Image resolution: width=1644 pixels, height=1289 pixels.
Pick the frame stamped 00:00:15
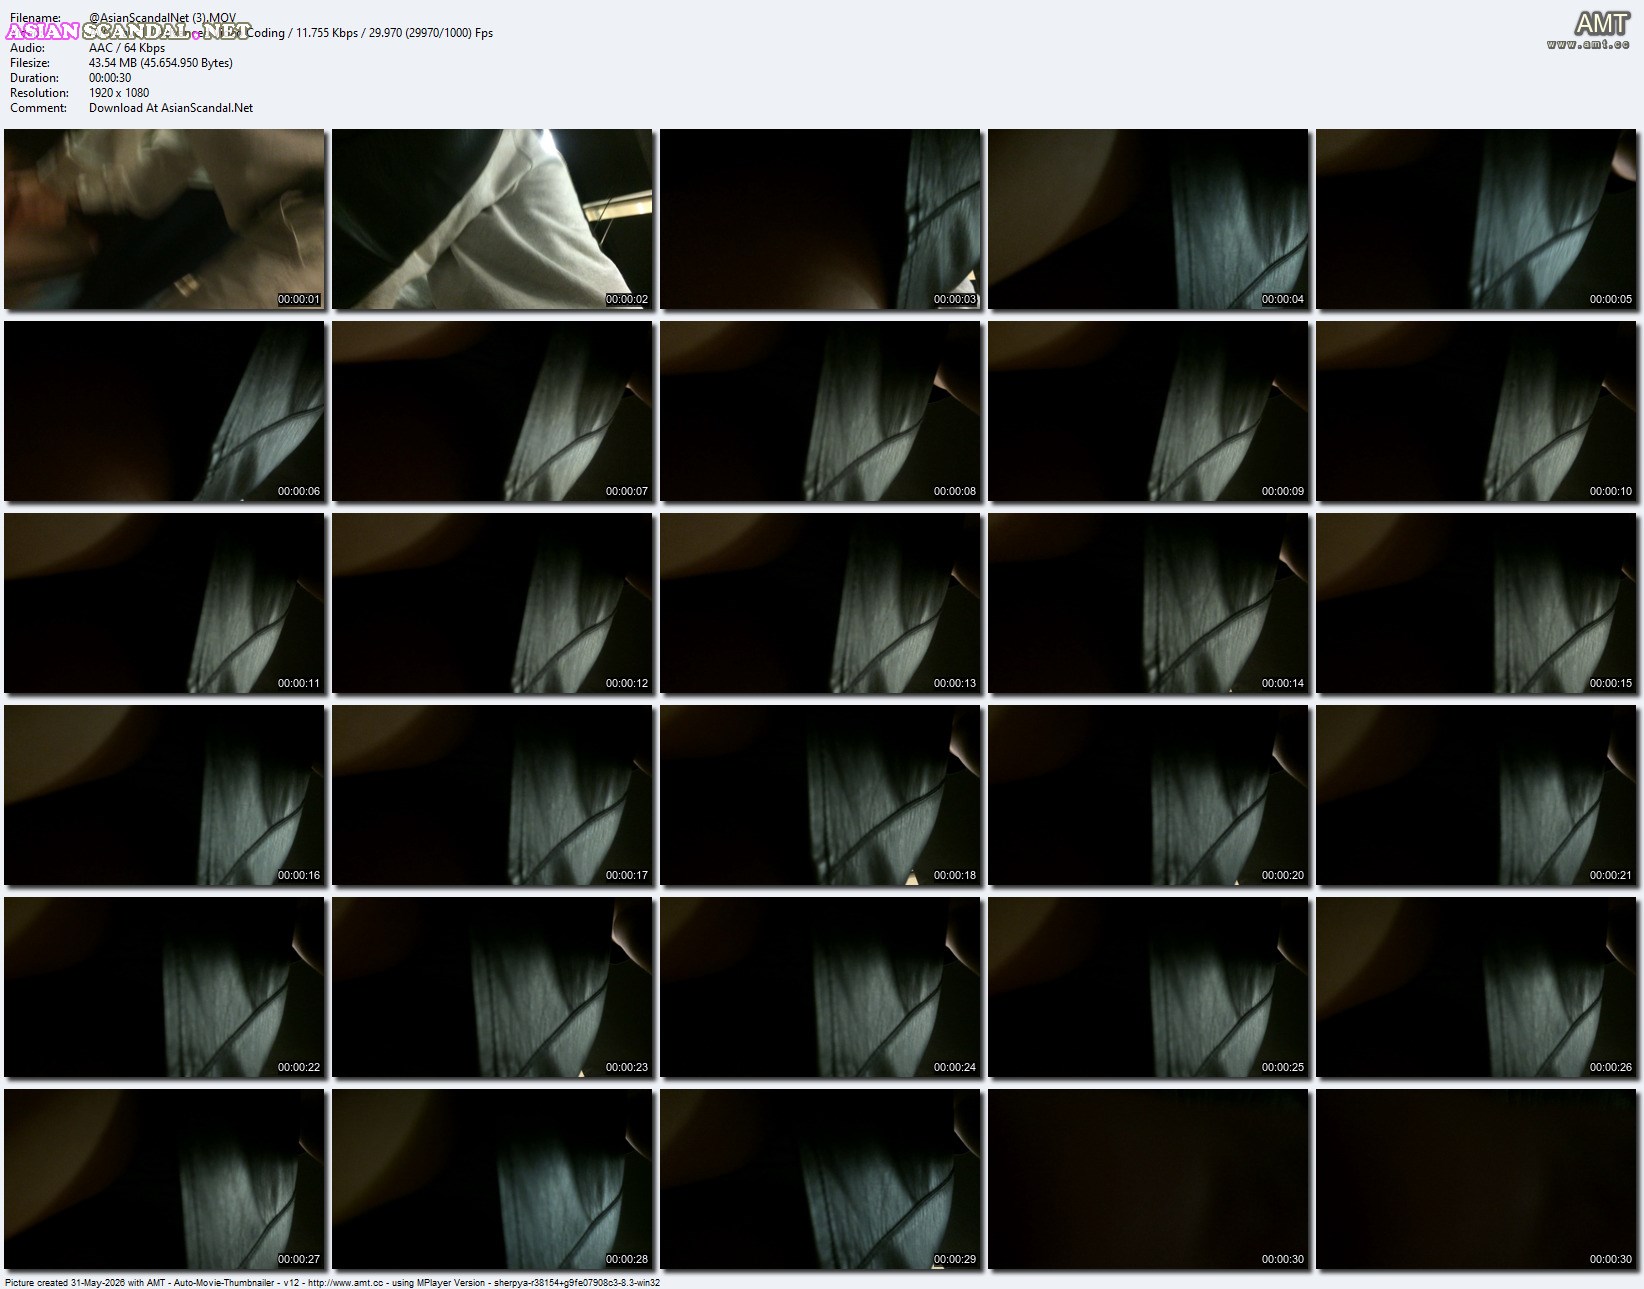click(1476, 603)
